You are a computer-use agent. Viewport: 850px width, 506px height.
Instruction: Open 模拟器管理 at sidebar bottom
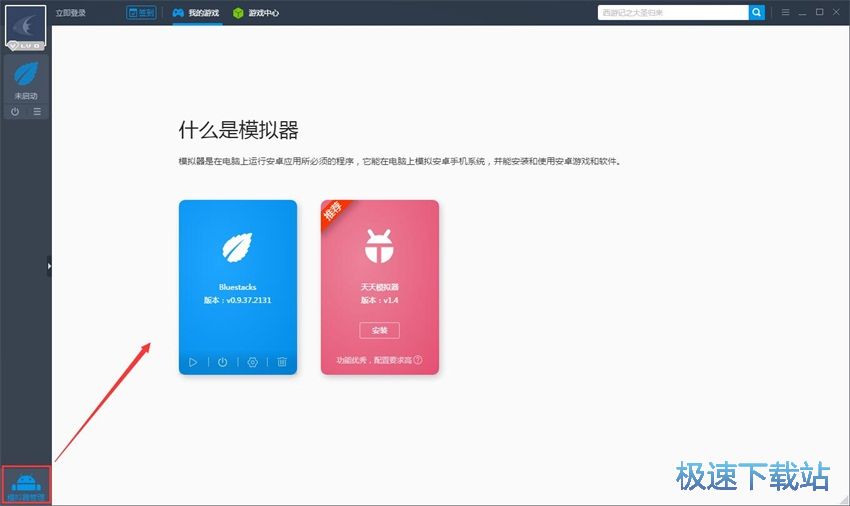pos(26,486)
